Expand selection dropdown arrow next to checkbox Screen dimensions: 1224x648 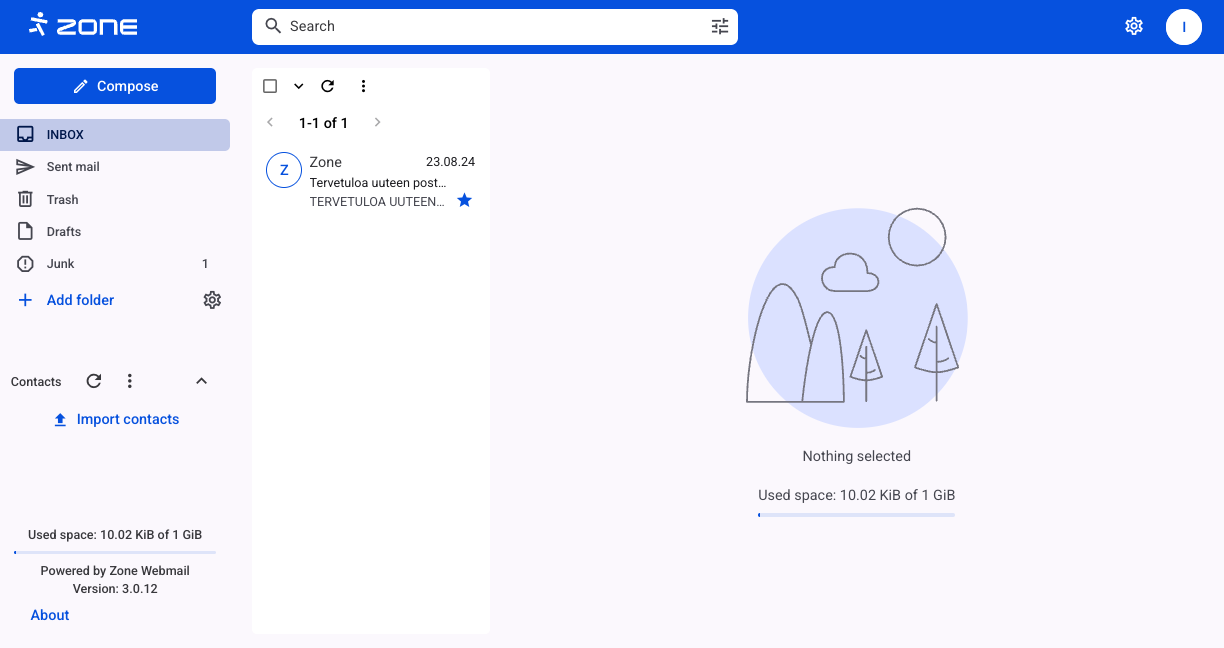pyautogui.click(x=298, y=86)
